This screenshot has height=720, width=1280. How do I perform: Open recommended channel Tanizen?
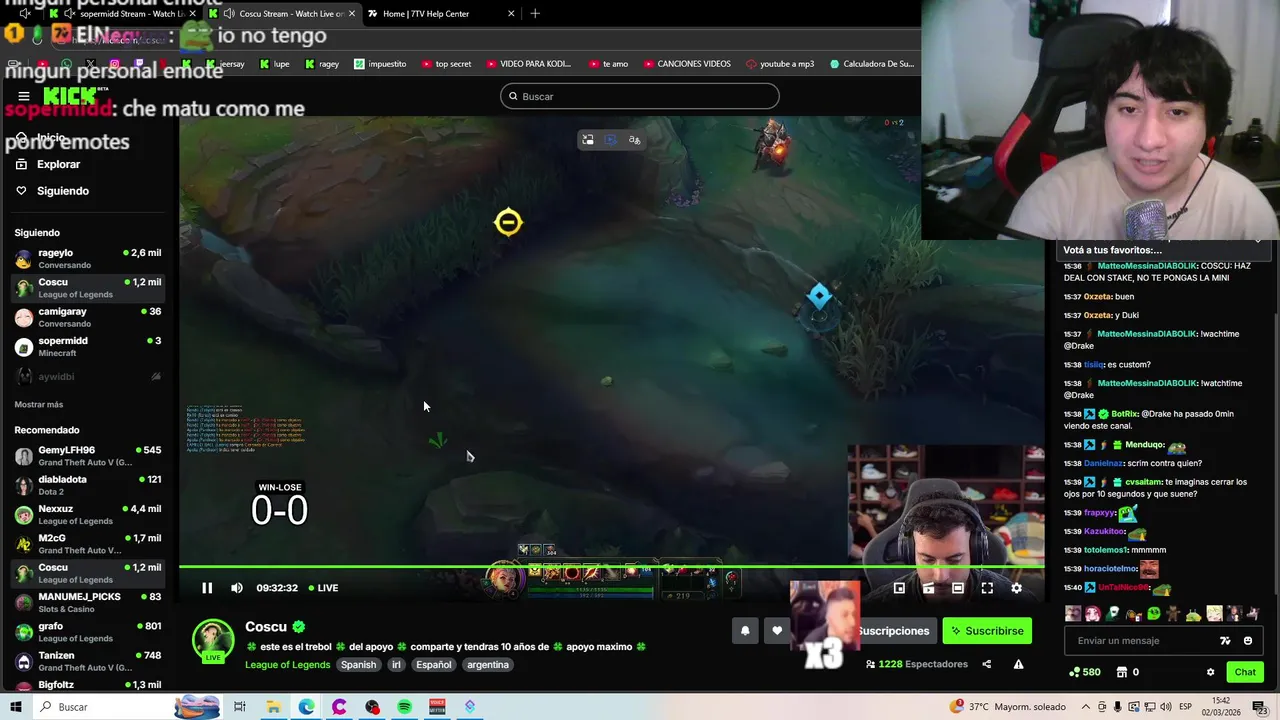88,661
